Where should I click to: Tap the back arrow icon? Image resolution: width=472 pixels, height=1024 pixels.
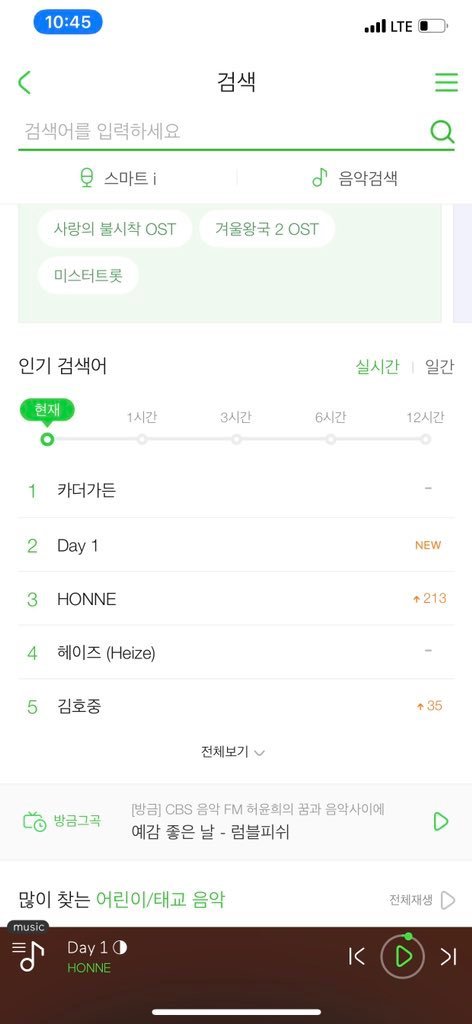pyautogui.click(x=25, y=83)
